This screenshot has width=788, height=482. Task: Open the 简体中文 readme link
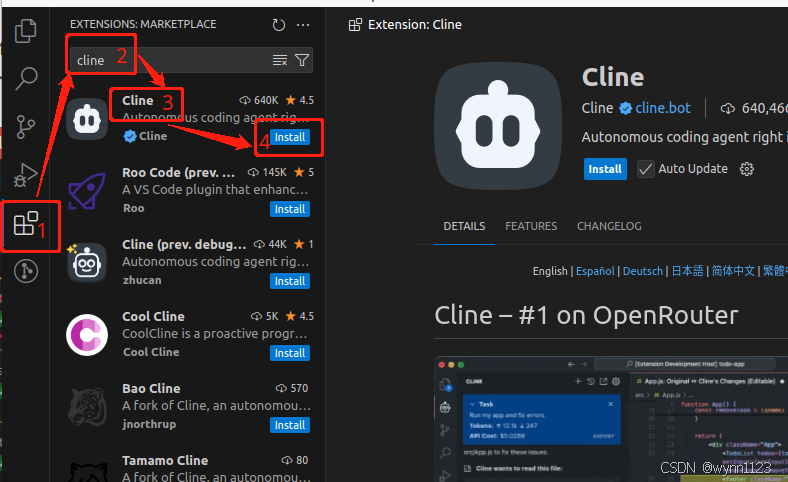(733, 271)
